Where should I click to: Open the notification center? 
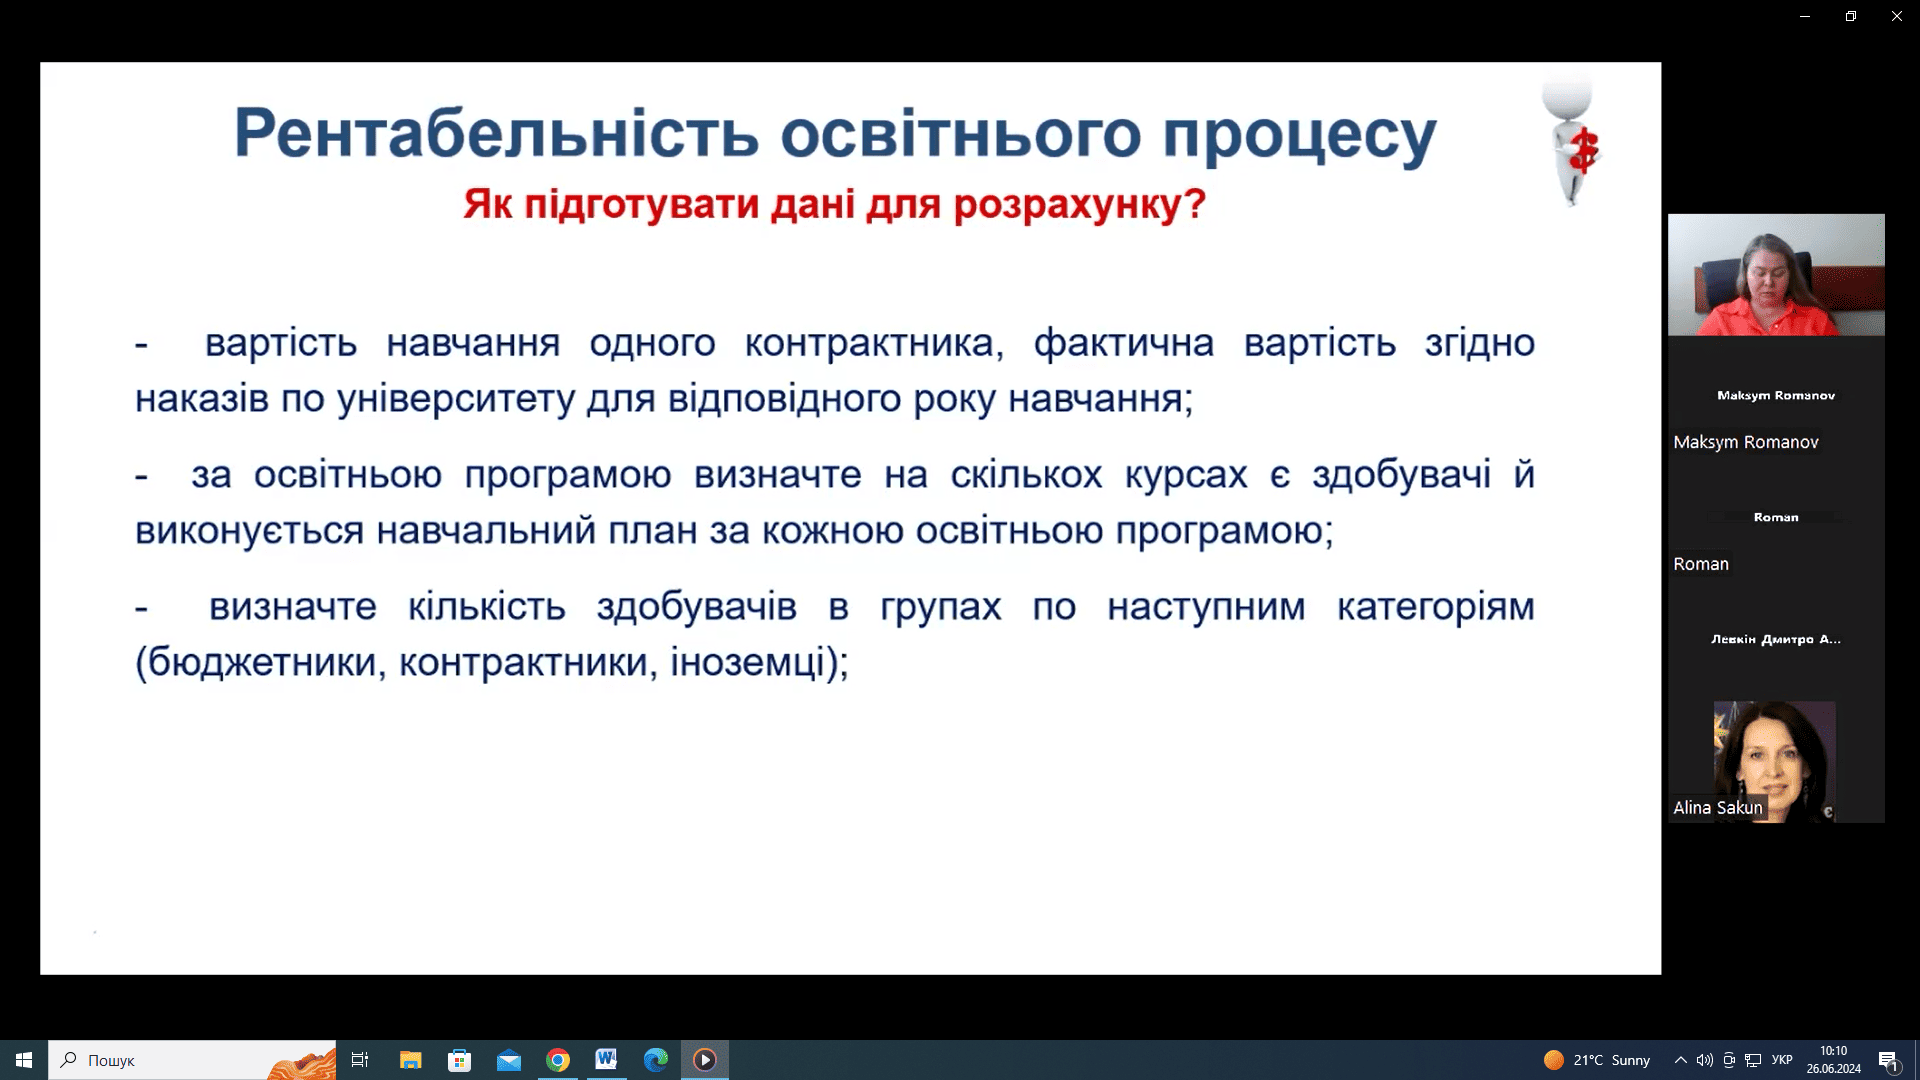pos(1888,1060)
